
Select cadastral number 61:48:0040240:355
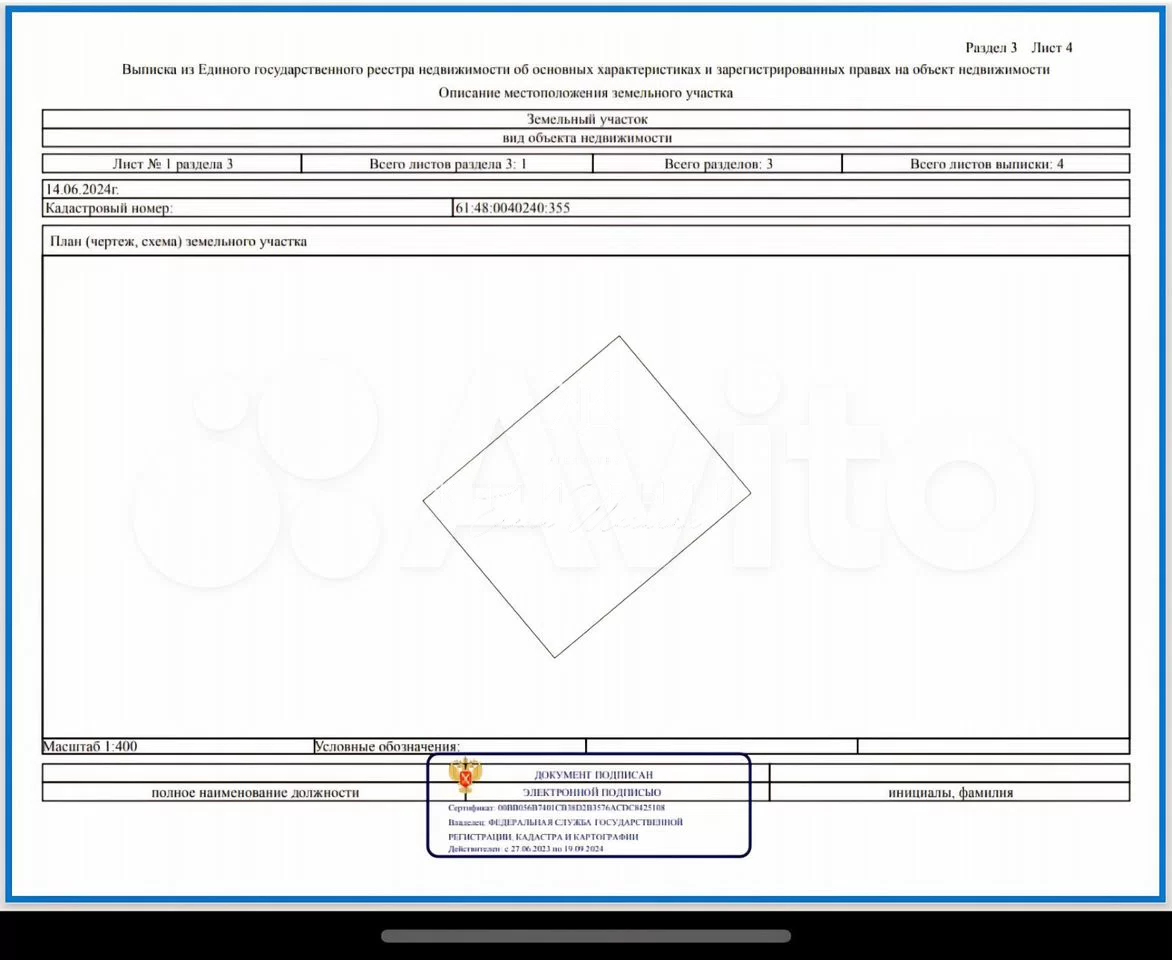[512, 208]
